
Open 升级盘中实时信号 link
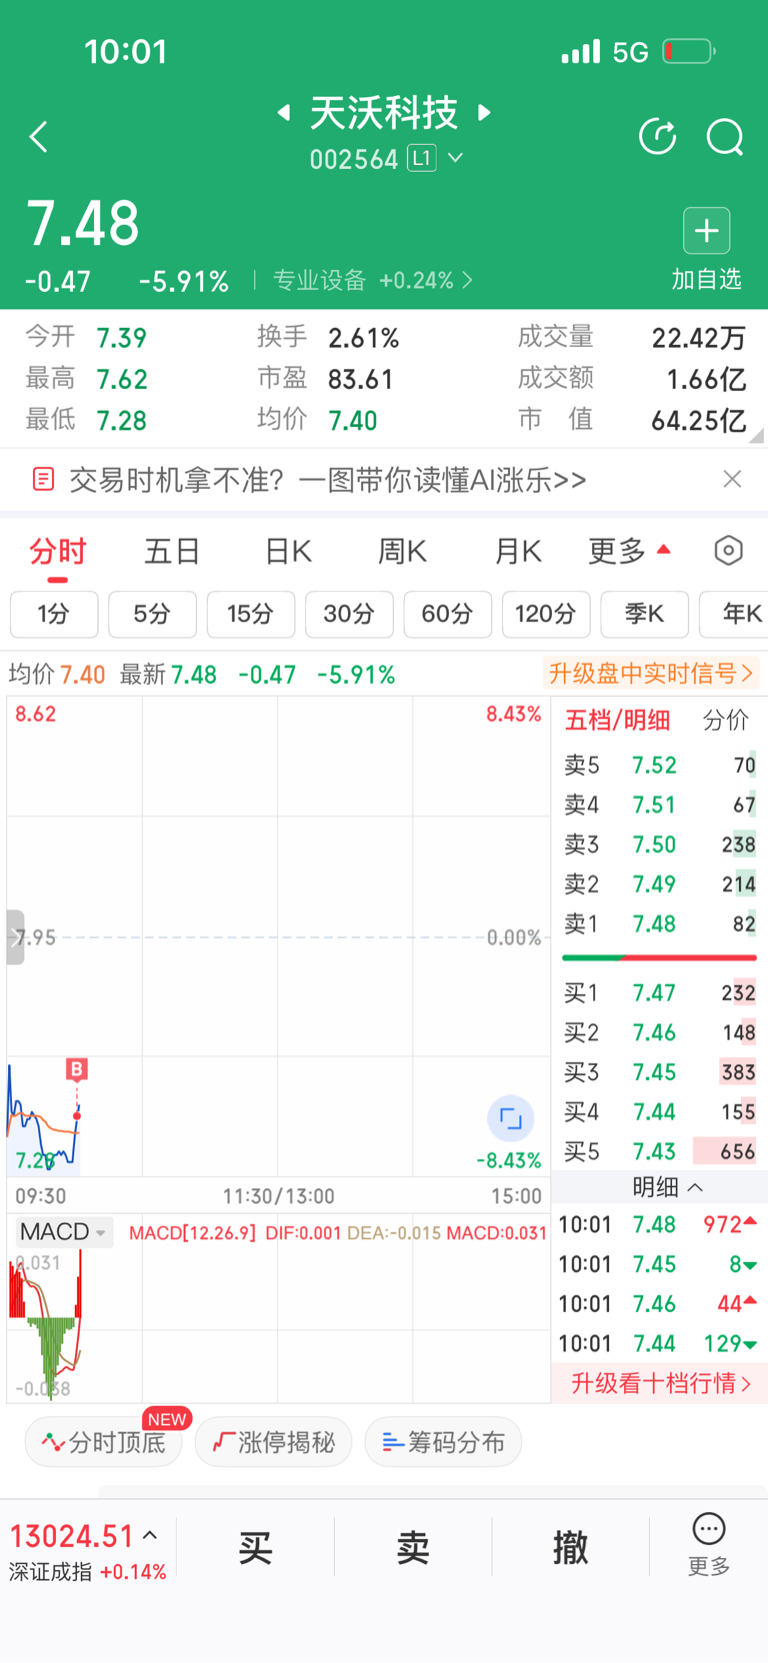point(651,673)
